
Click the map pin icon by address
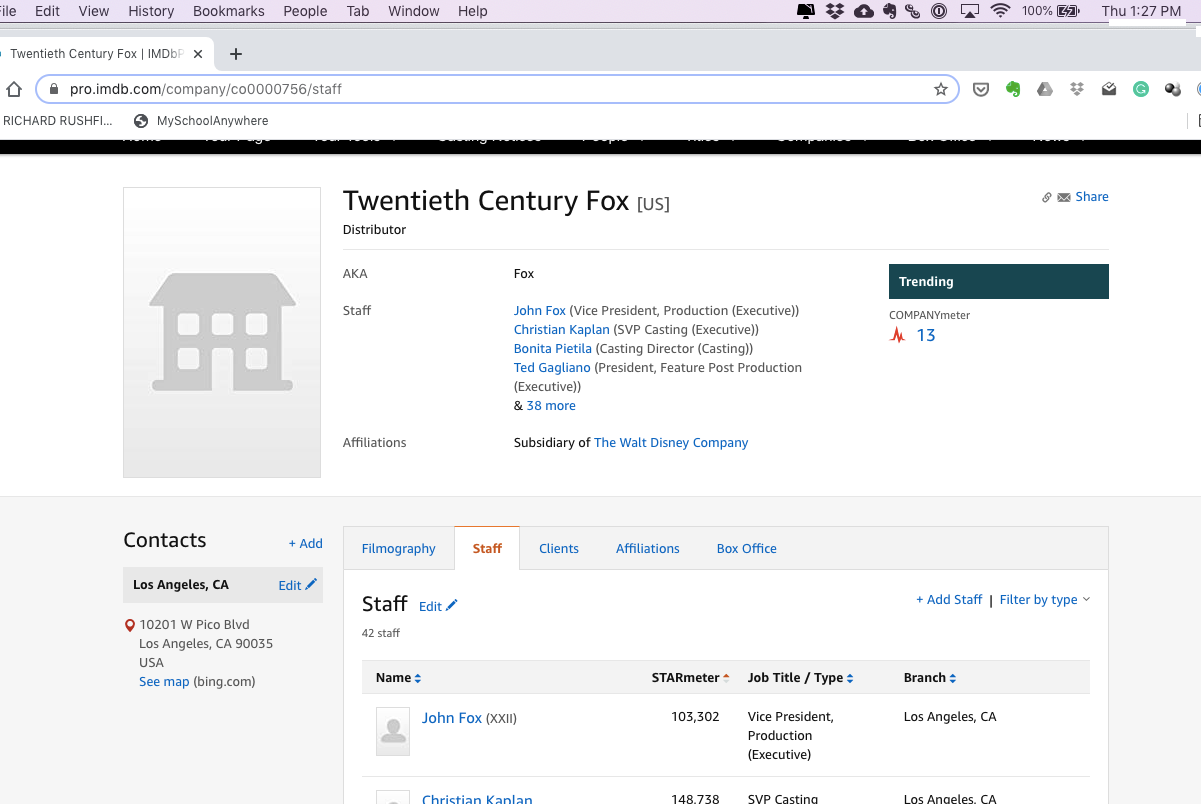130,625
